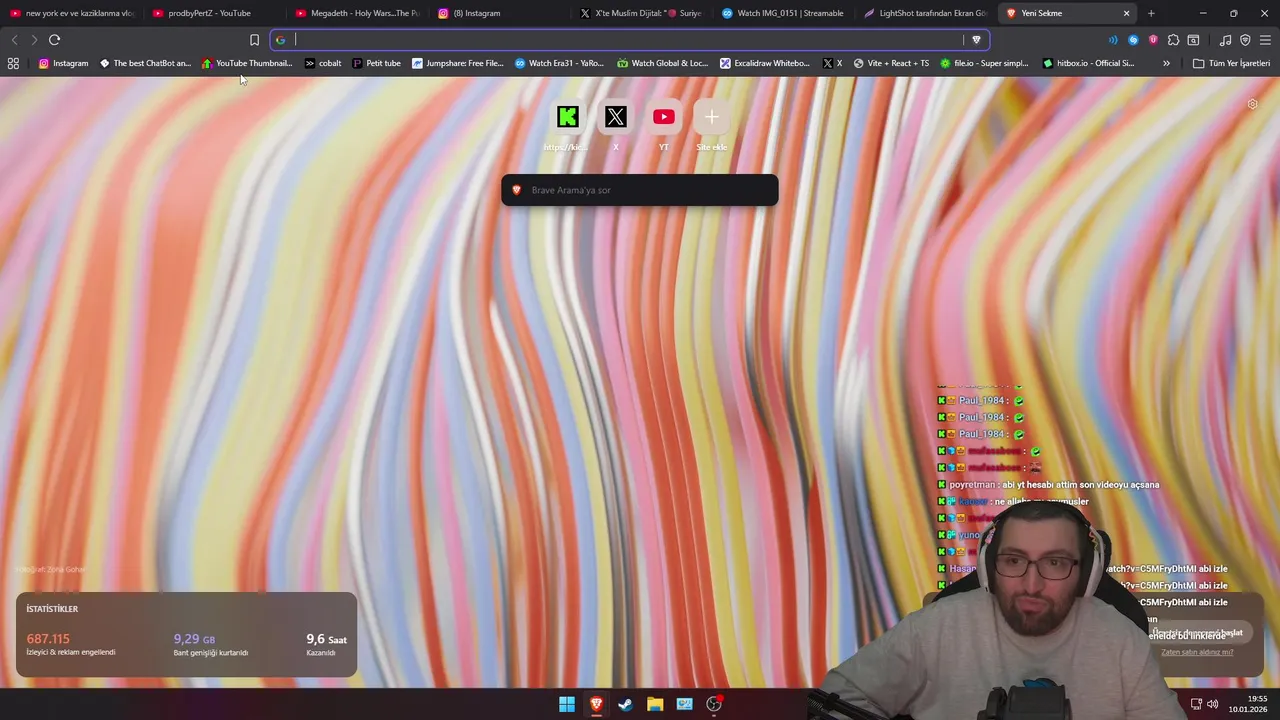Open the Tüm Yer İşaretleri folder
Image resolution: width=1280 pixels, height=720 pixels.
coord(1231,63)
